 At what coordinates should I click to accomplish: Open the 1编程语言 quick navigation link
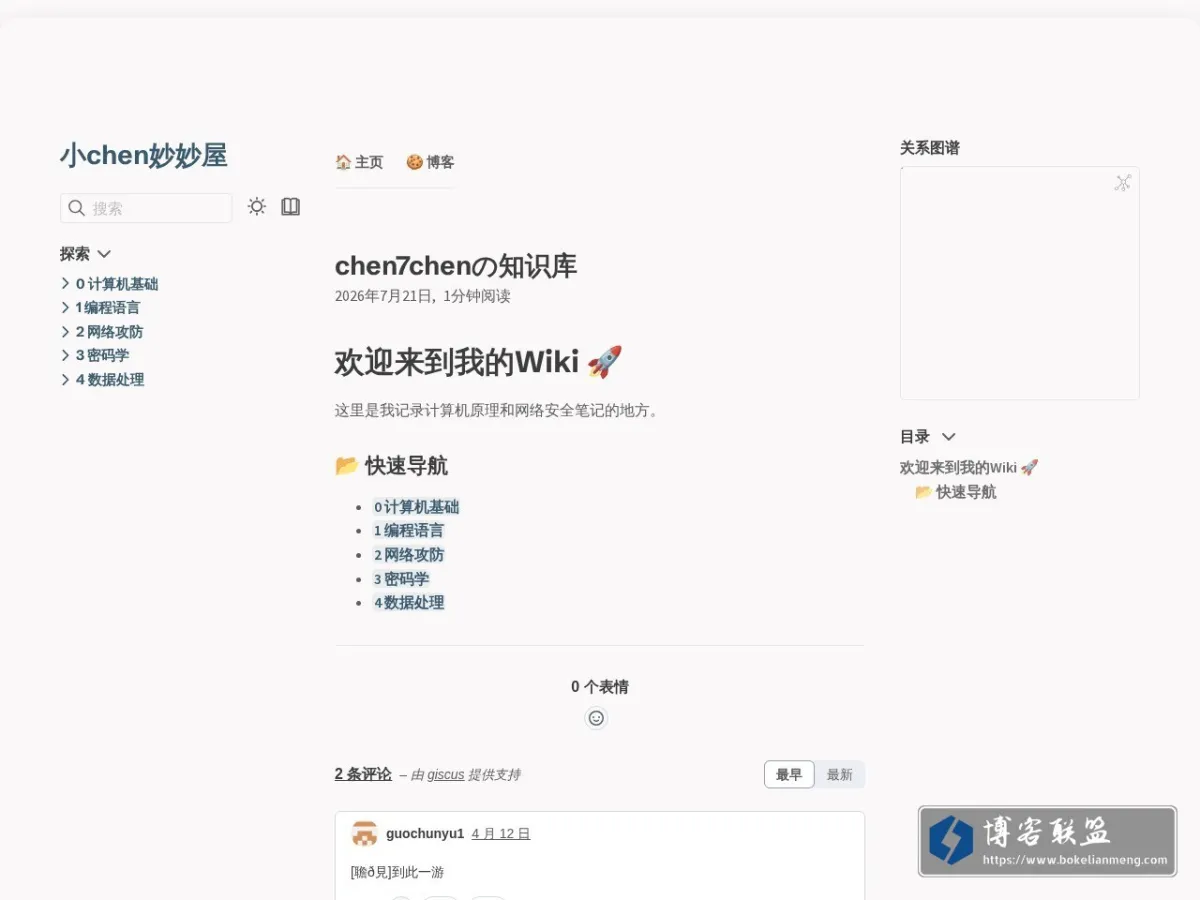click(409, 531)
